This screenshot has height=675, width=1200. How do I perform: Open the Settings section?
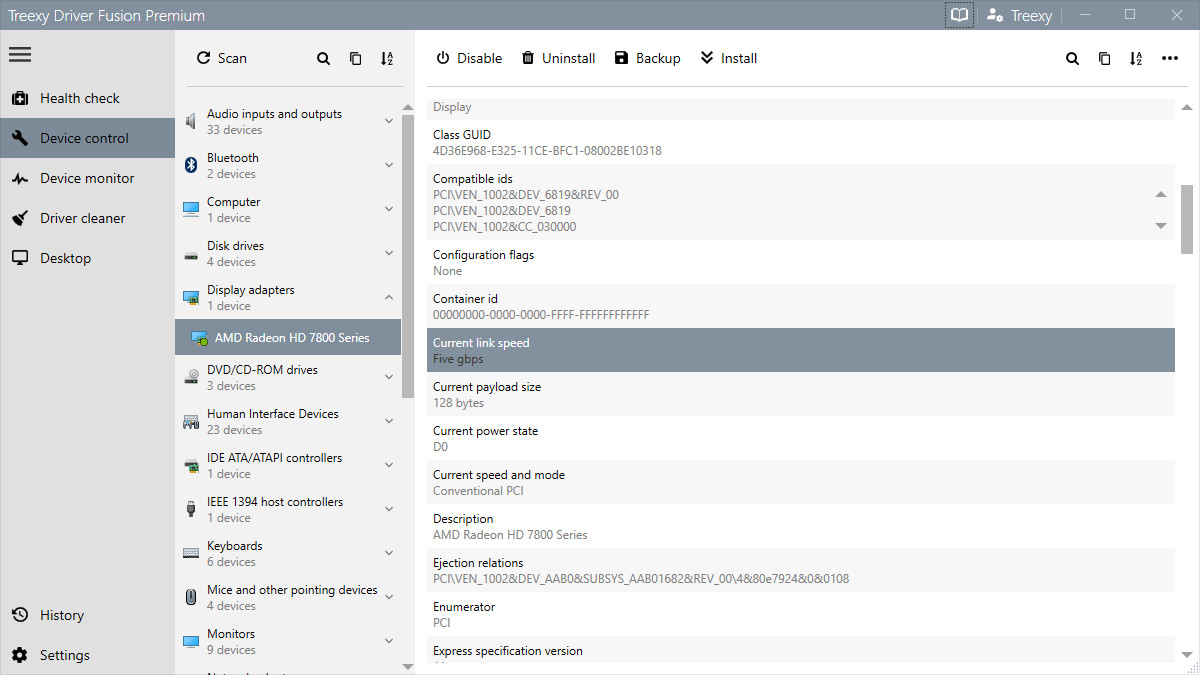(x=64, y=654)
